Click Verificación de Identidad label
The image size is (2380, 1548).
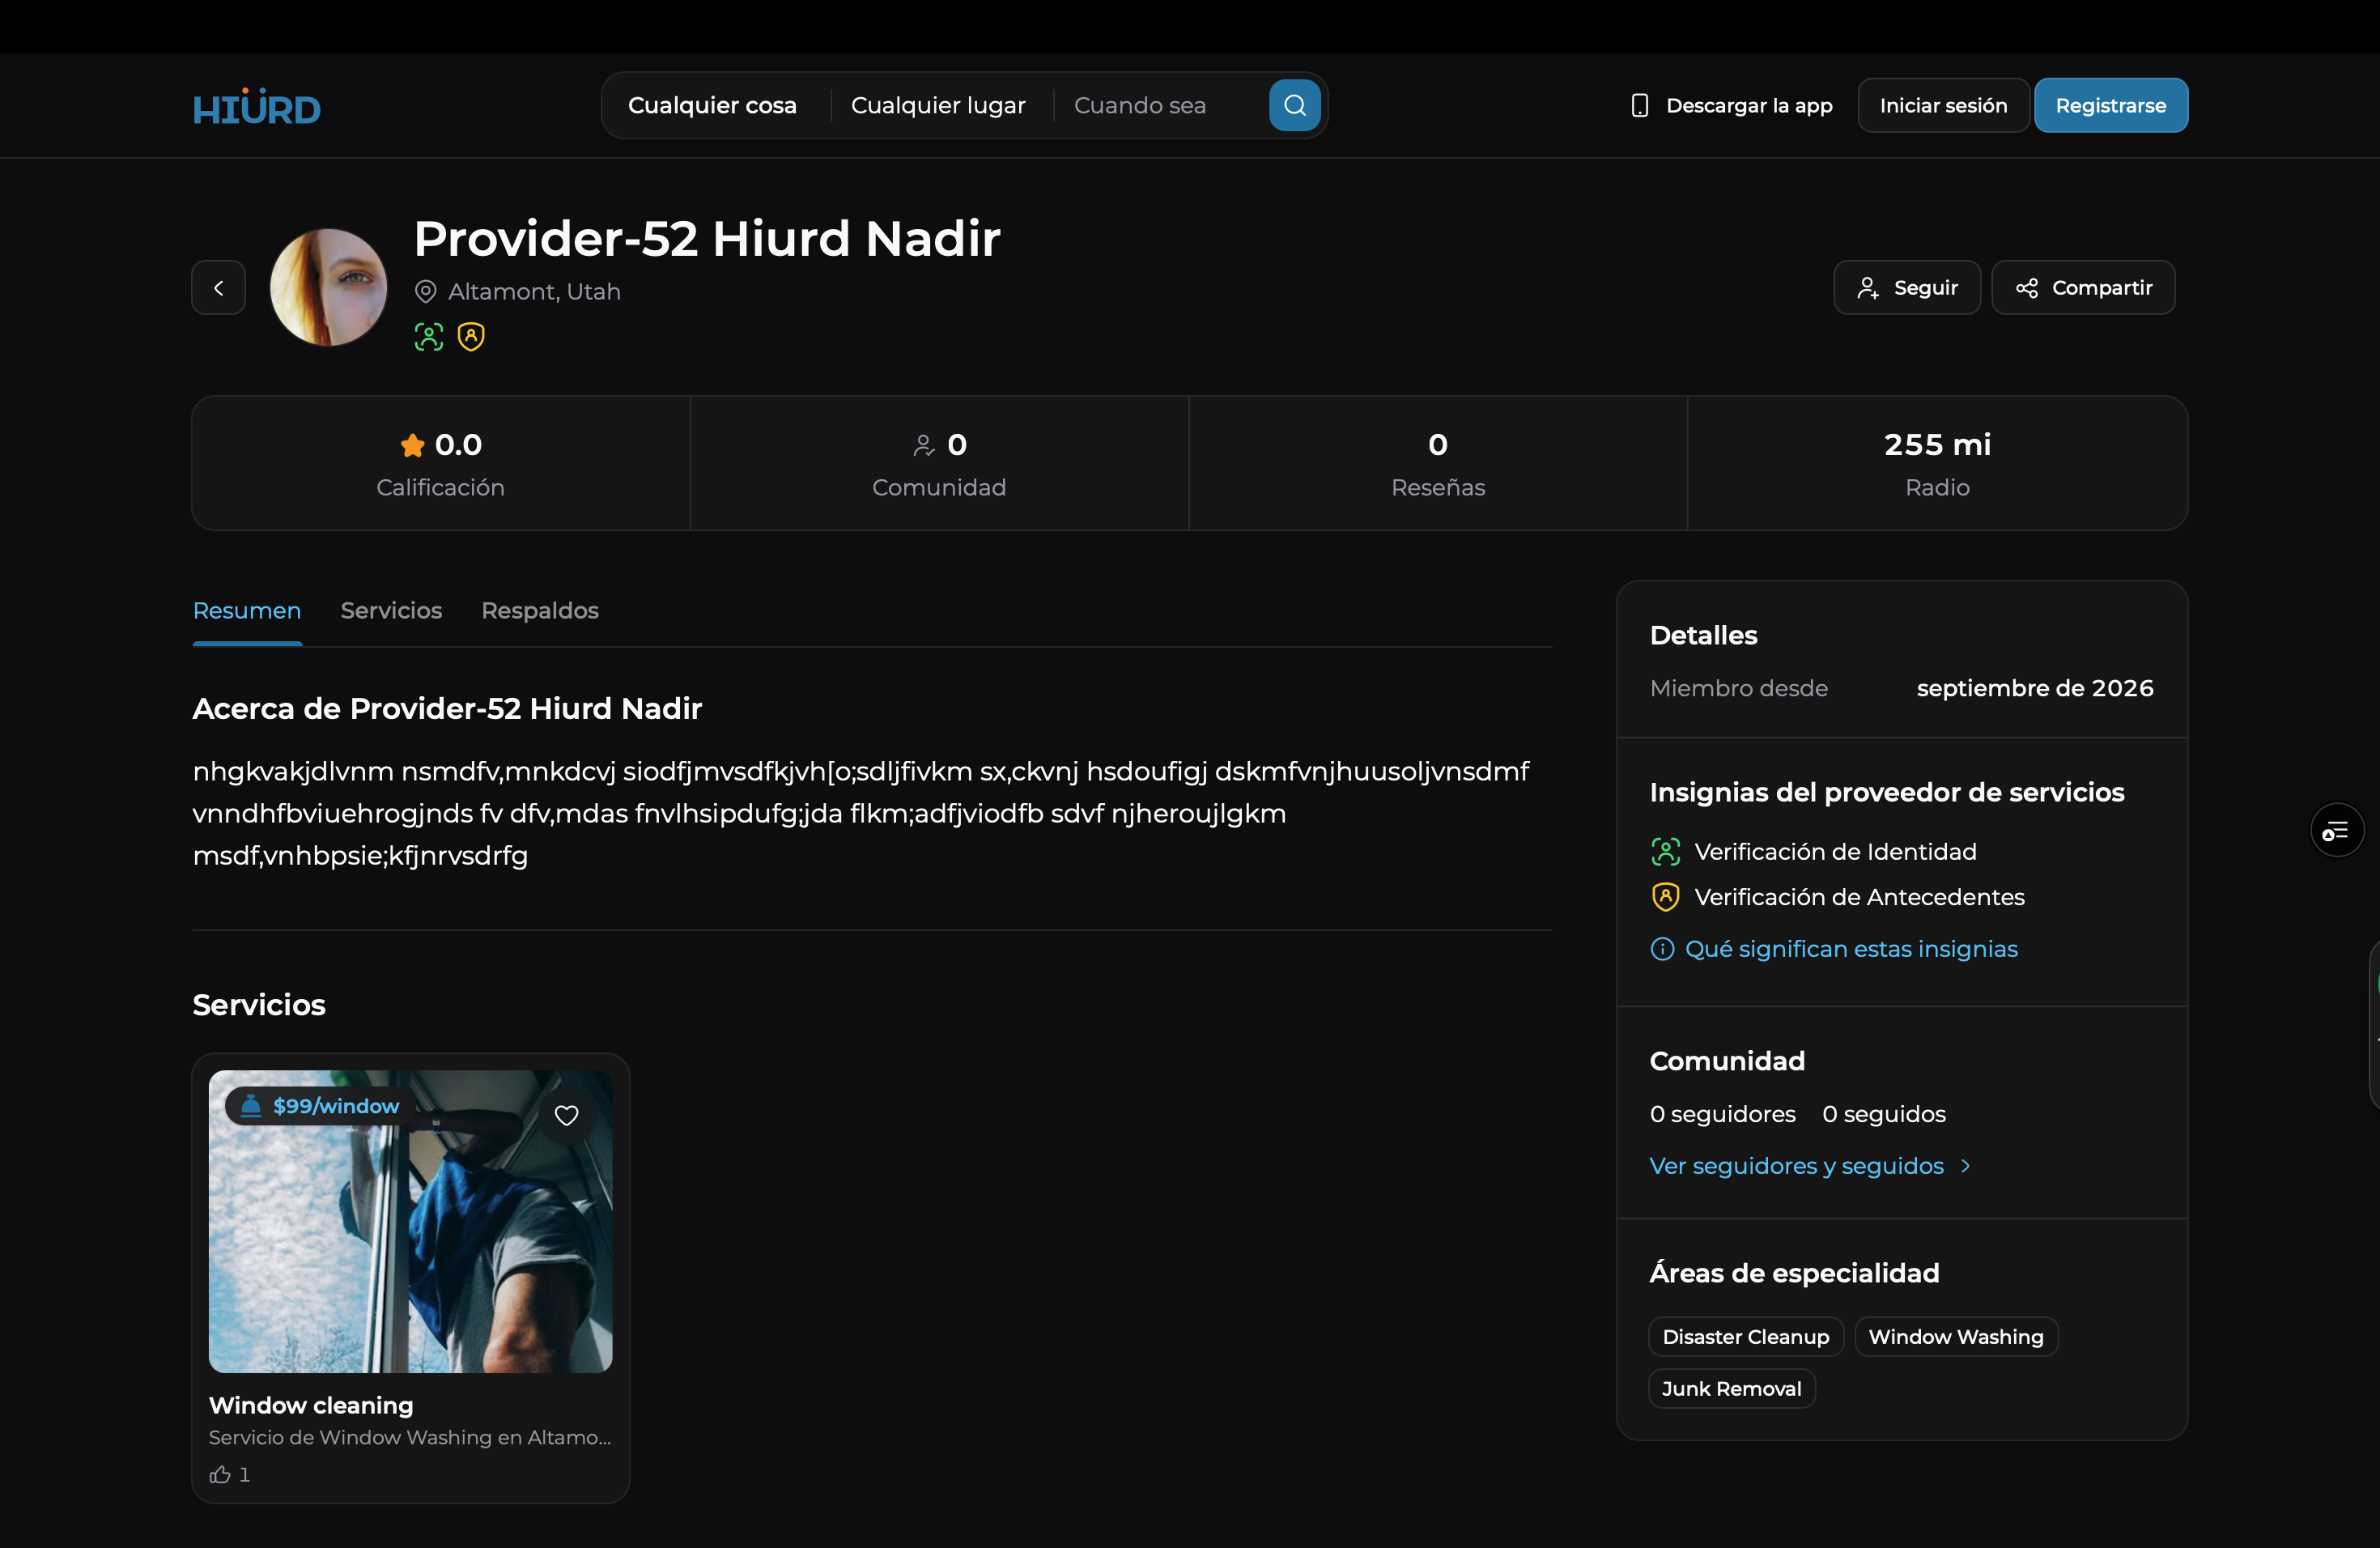pyautogui.click(x=1835, y=852)
